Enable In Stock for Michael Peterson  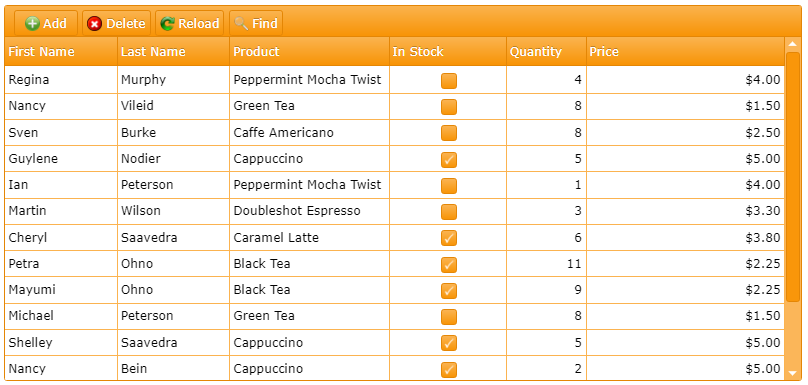[x=449, y=317]
